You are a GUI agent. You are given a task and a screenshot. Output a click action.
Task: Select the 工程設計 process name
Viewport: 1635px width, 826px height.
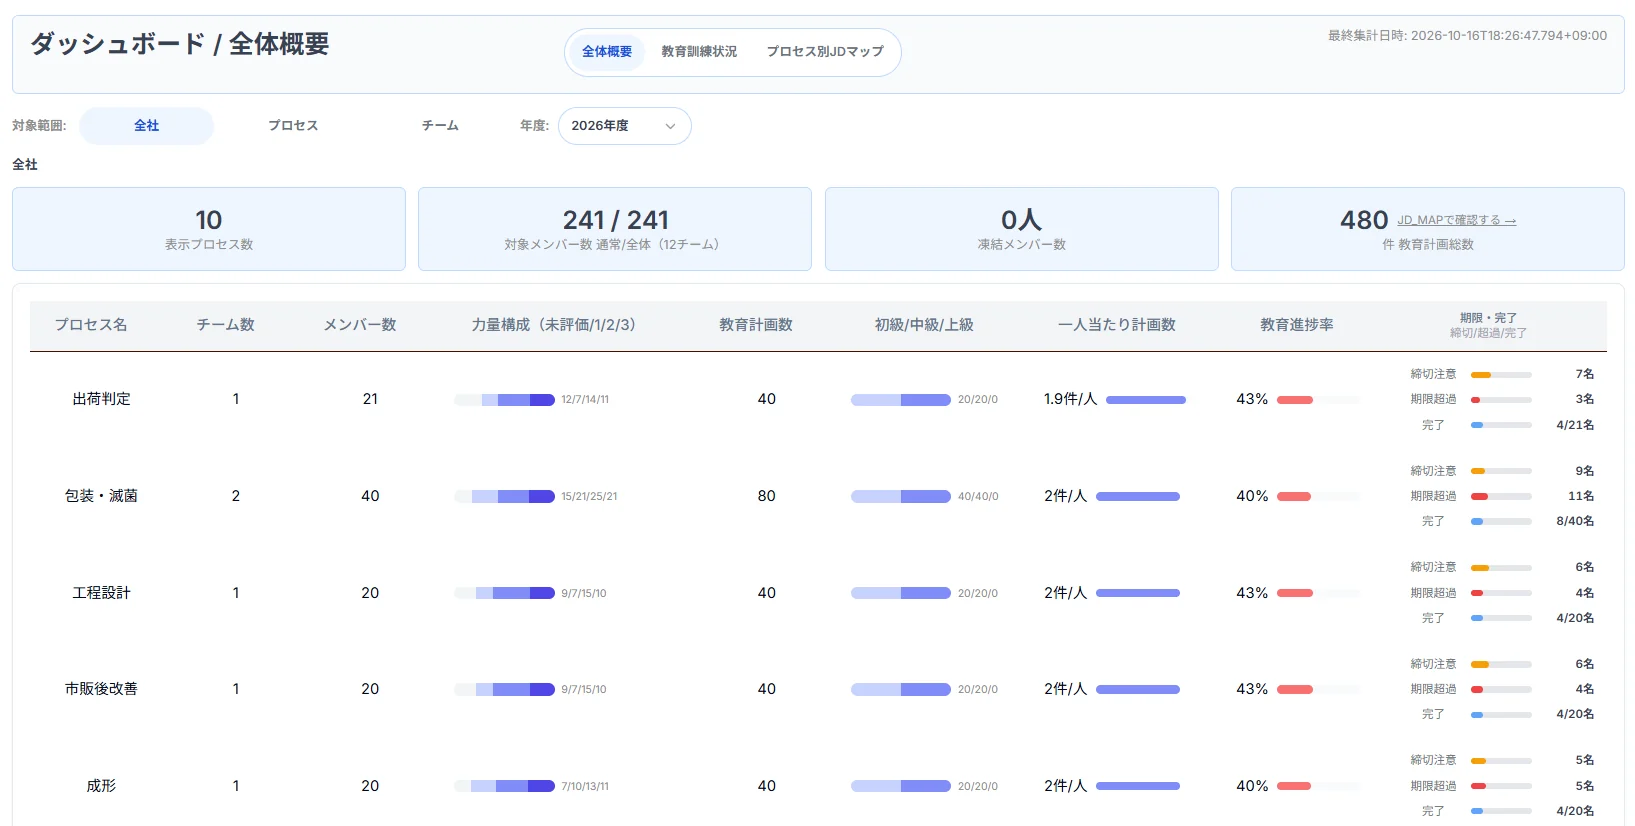(101, 593)
